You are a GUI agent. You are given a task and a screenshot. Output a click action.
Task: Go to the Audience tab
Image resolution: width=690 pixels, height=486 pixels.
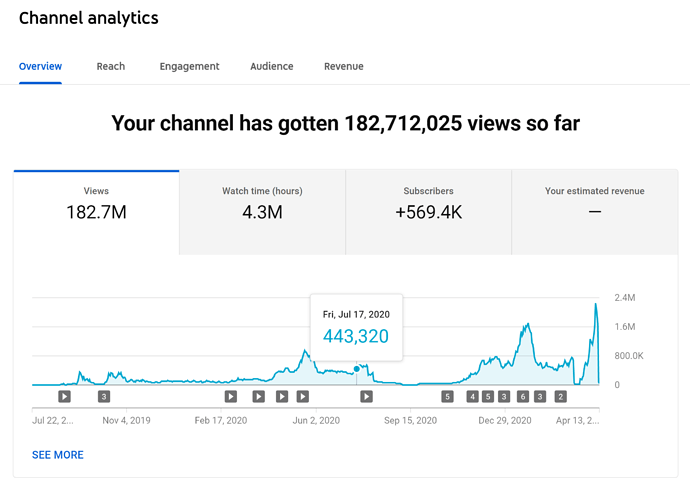pyautogui.click(x=271, y=67)
